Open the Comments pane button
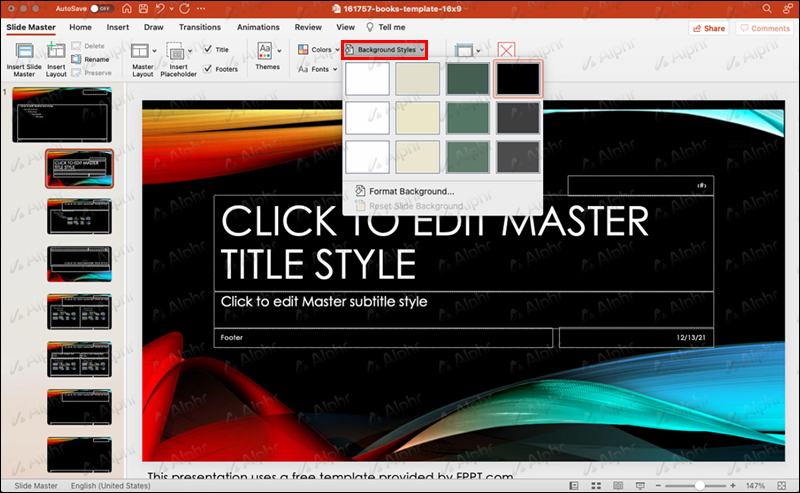The width and height of the screenshot is (800, 493). click(763, 29)
